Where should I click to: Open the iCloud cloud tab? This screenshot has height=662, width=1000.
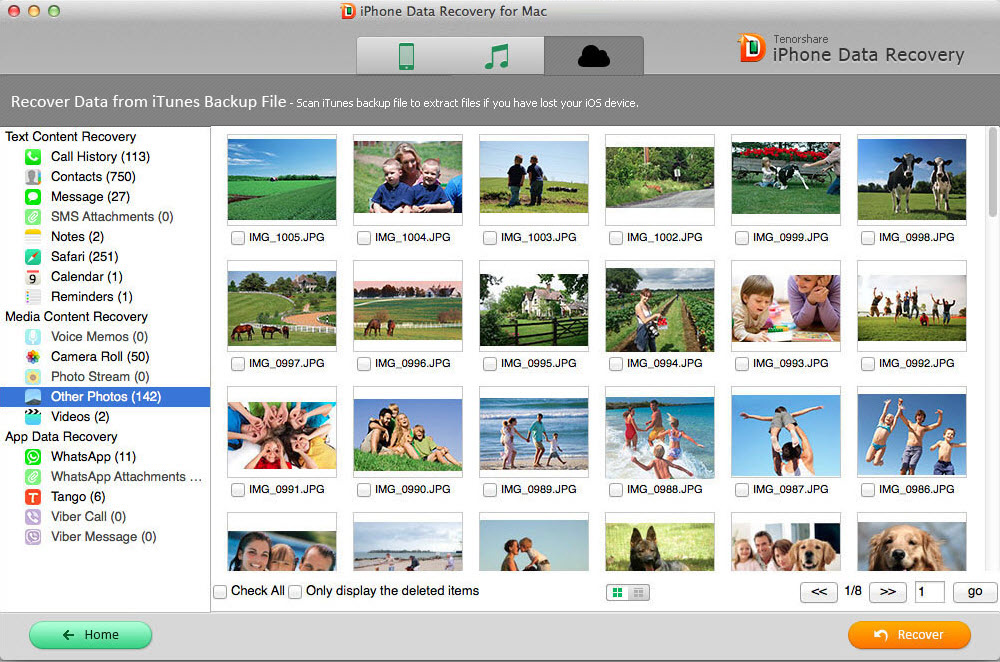pyautogui.click(x=594, y=56)
